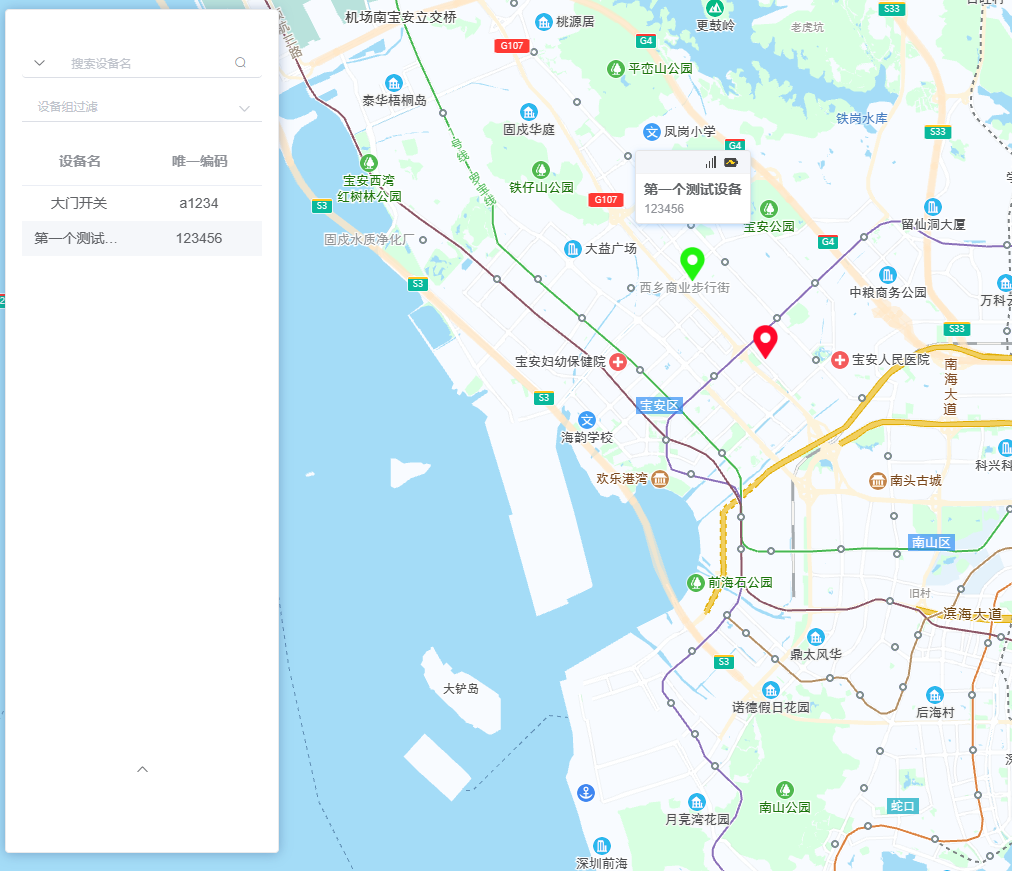Select the 第一个测试... device row
Viewport: 1012px width, 871px height.
[141, 238]
